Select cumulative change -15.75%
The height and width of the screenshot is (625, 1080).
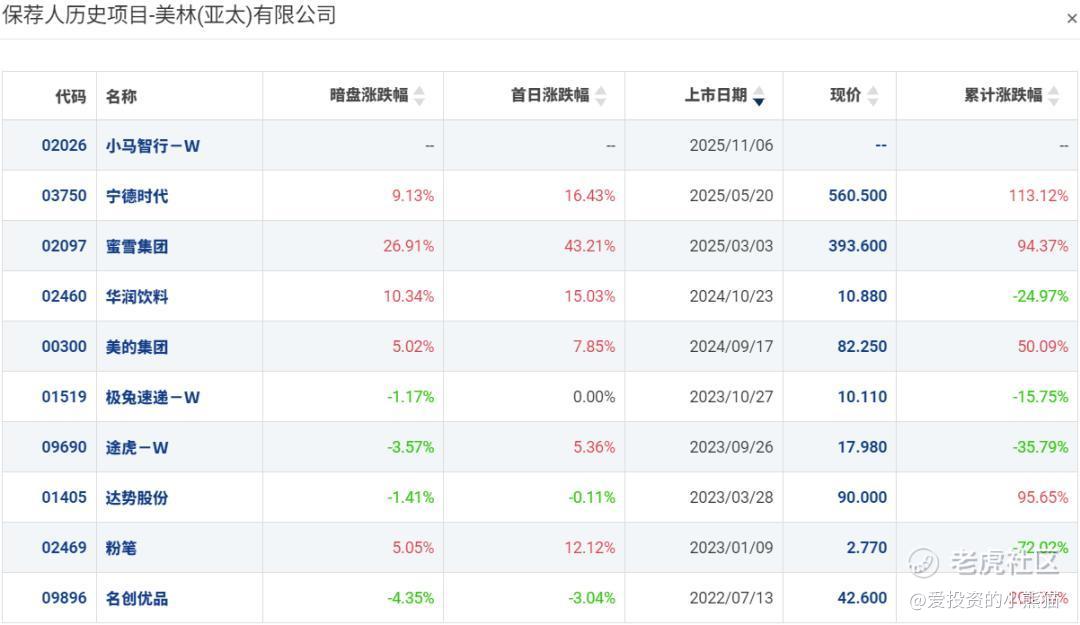tap(1040, 397)
